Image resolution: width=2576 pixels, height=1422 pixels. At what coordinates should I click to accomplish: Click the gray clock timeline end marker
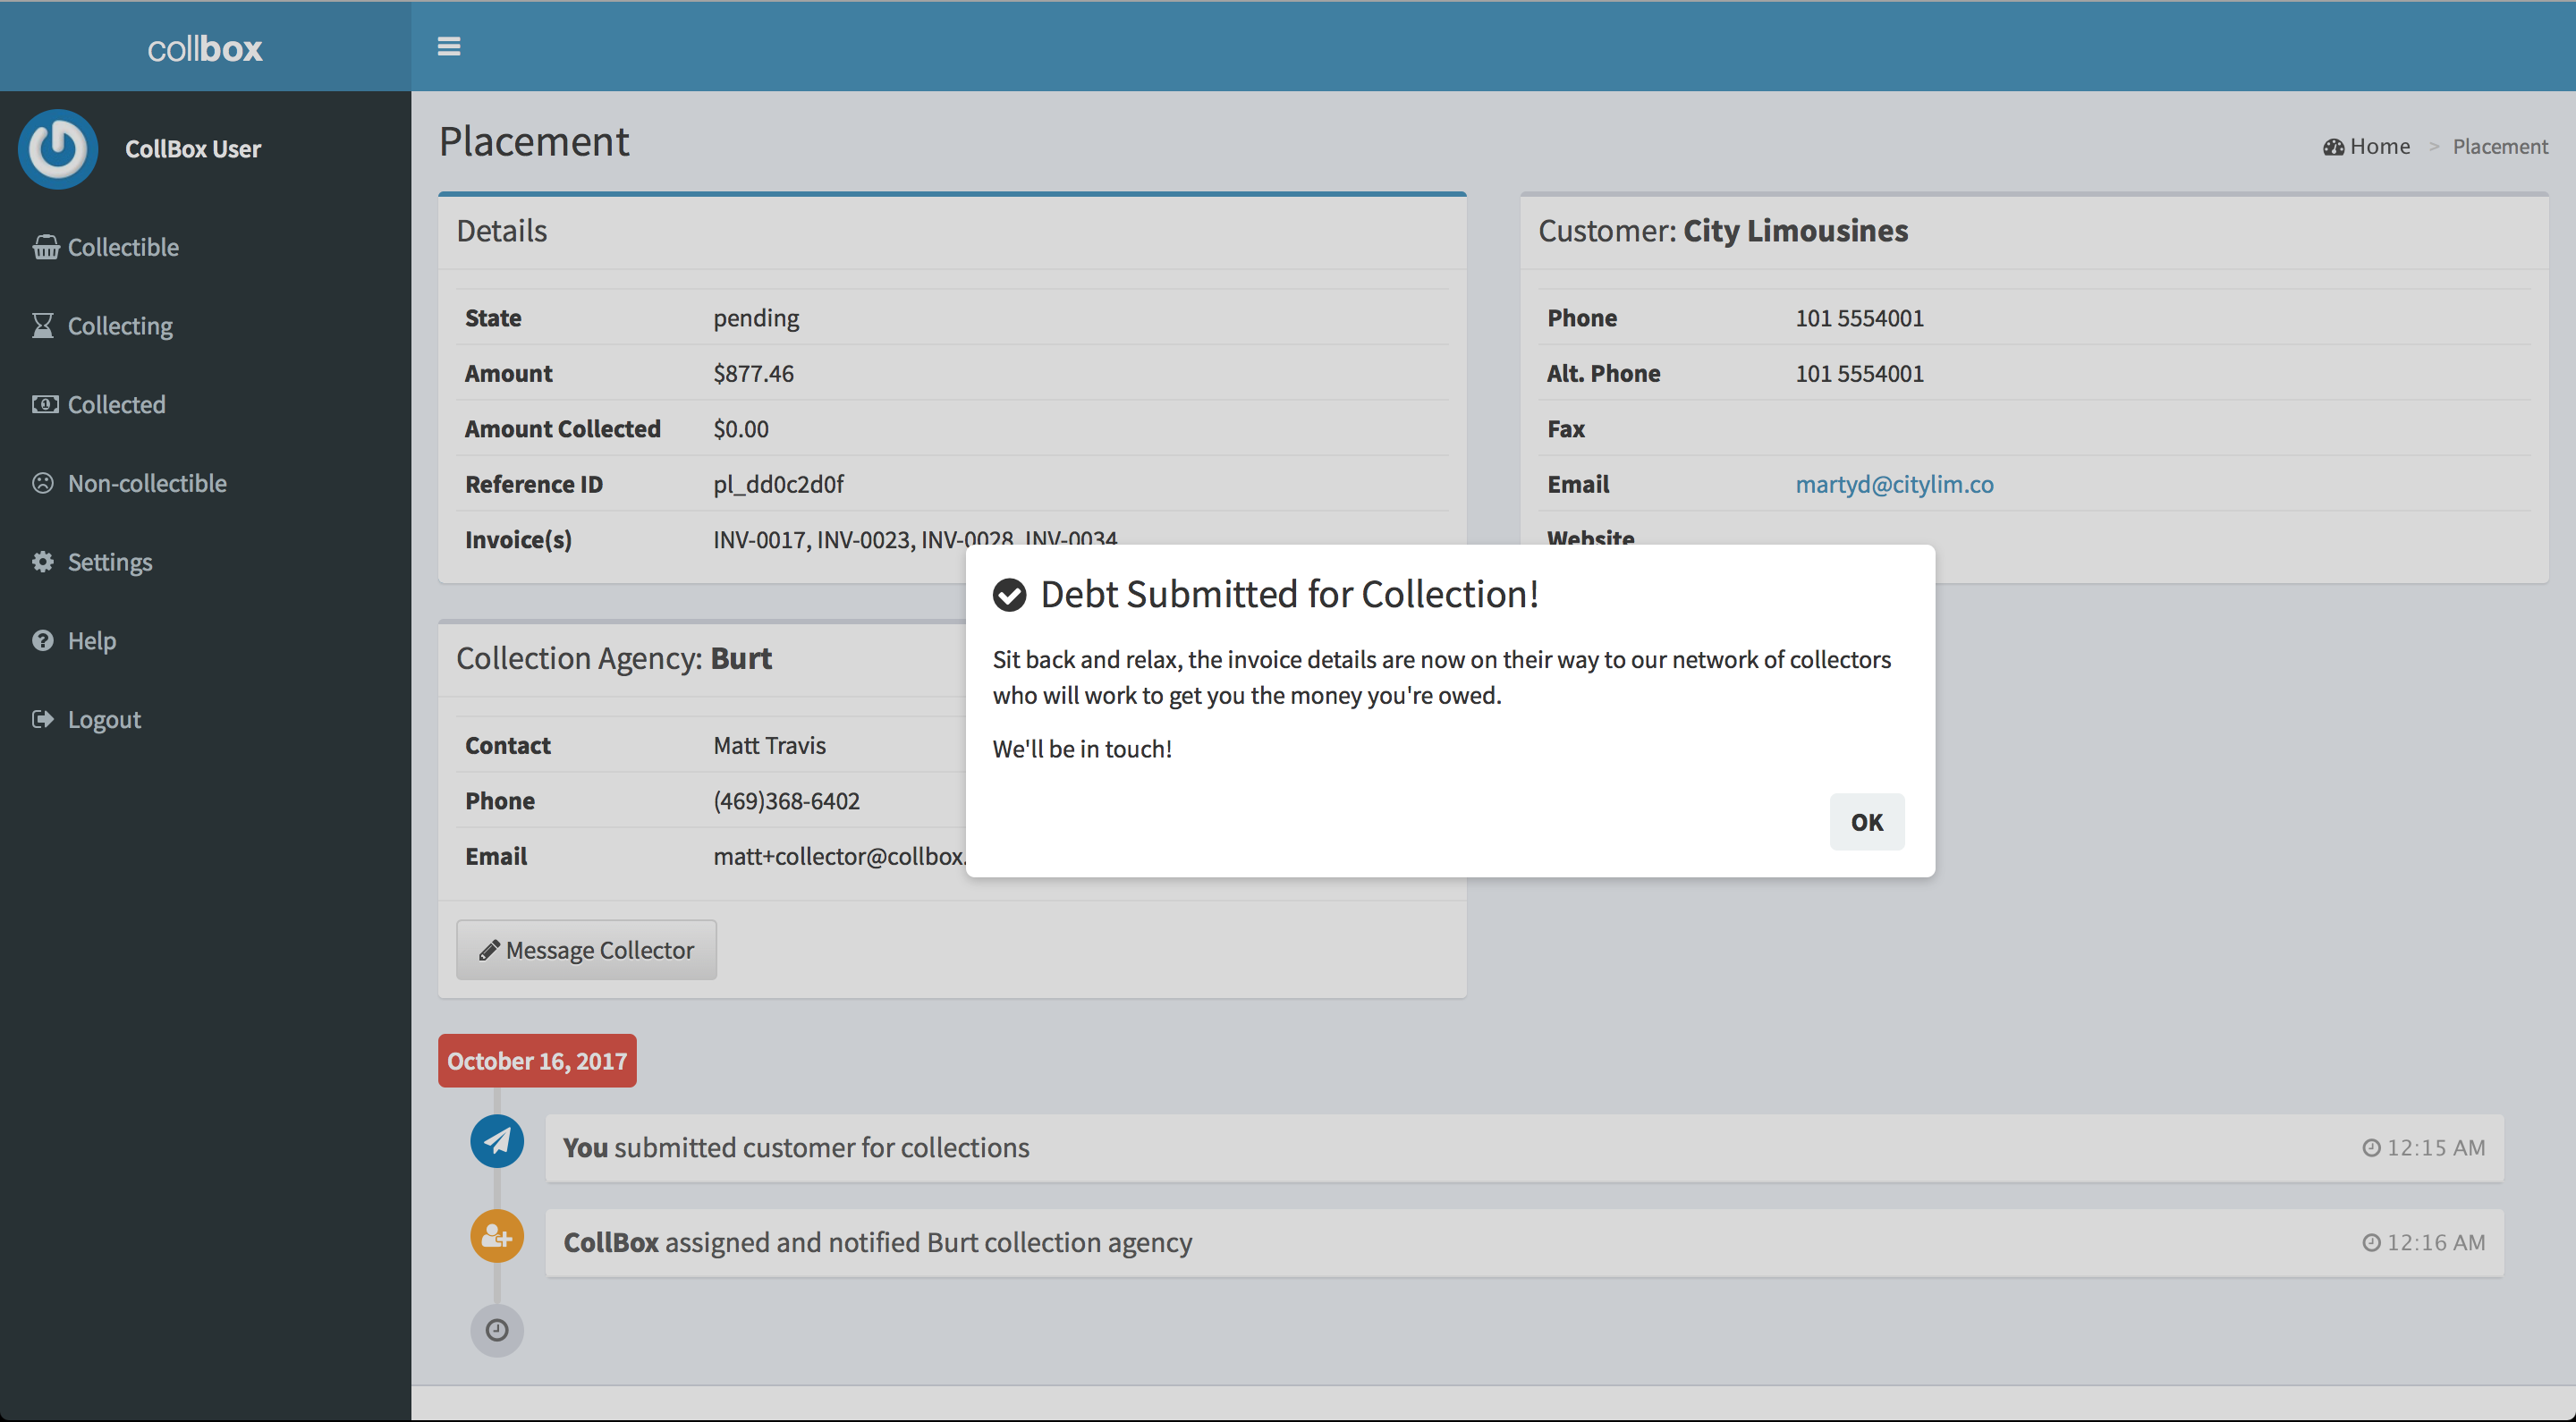click(497, 1330)
